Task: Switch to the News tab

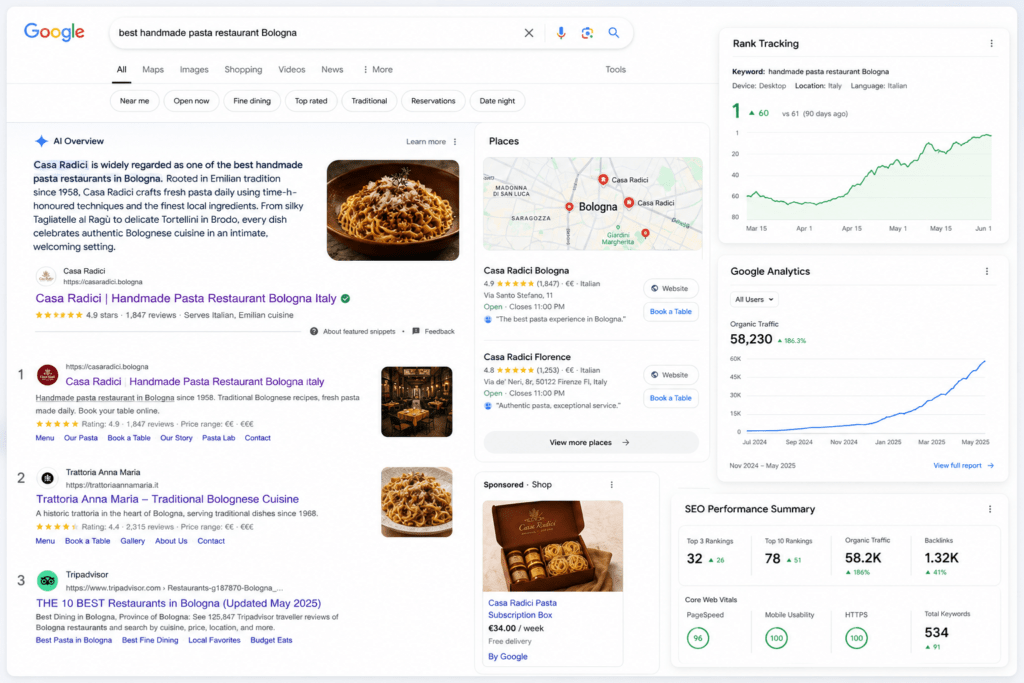Action: 332,70
